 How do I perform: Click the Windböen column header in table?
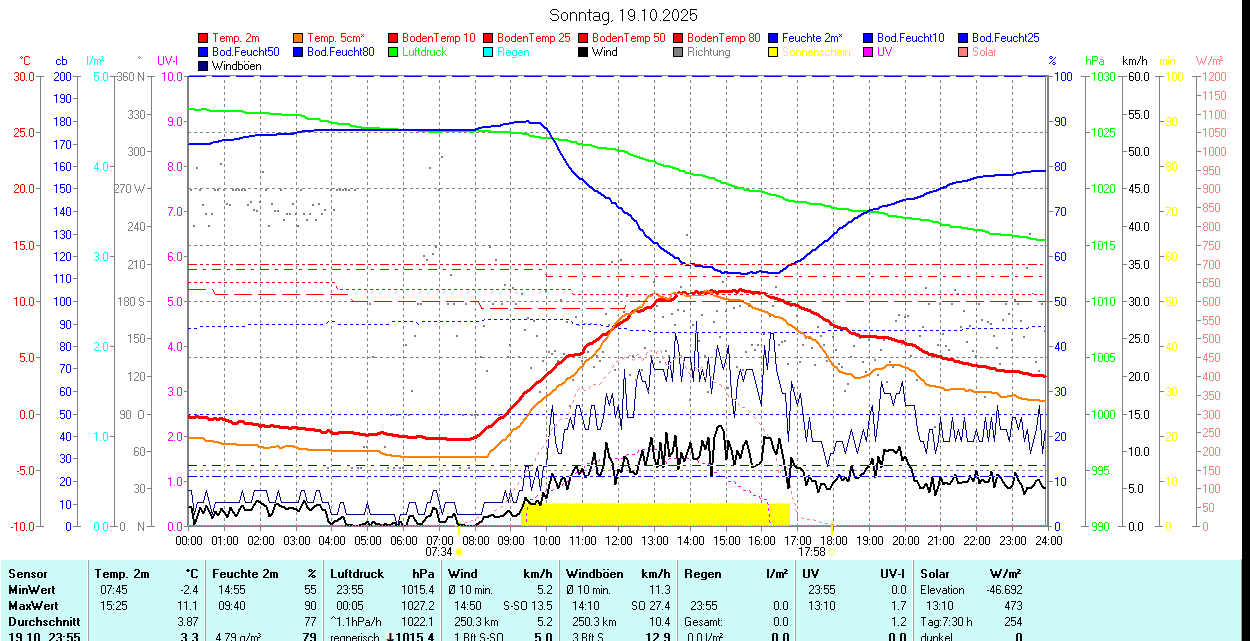coord(595,574)
